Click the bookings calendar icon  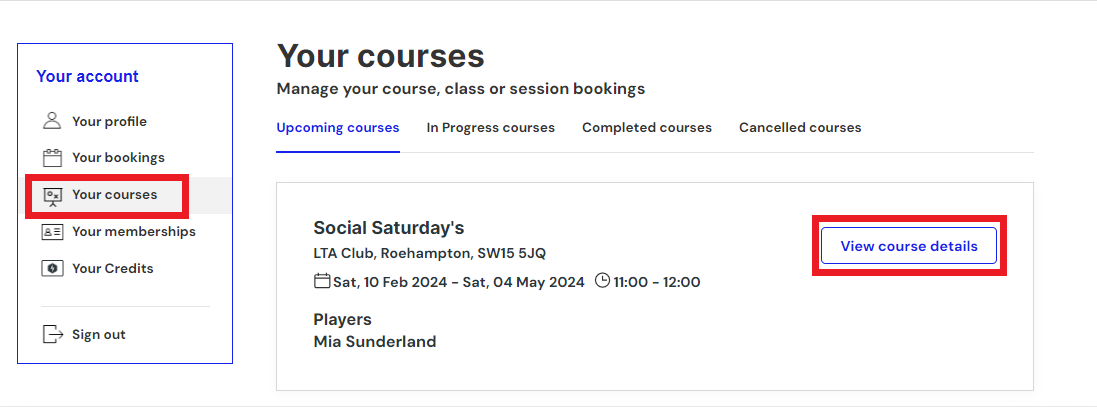click(x=52, y=158)
